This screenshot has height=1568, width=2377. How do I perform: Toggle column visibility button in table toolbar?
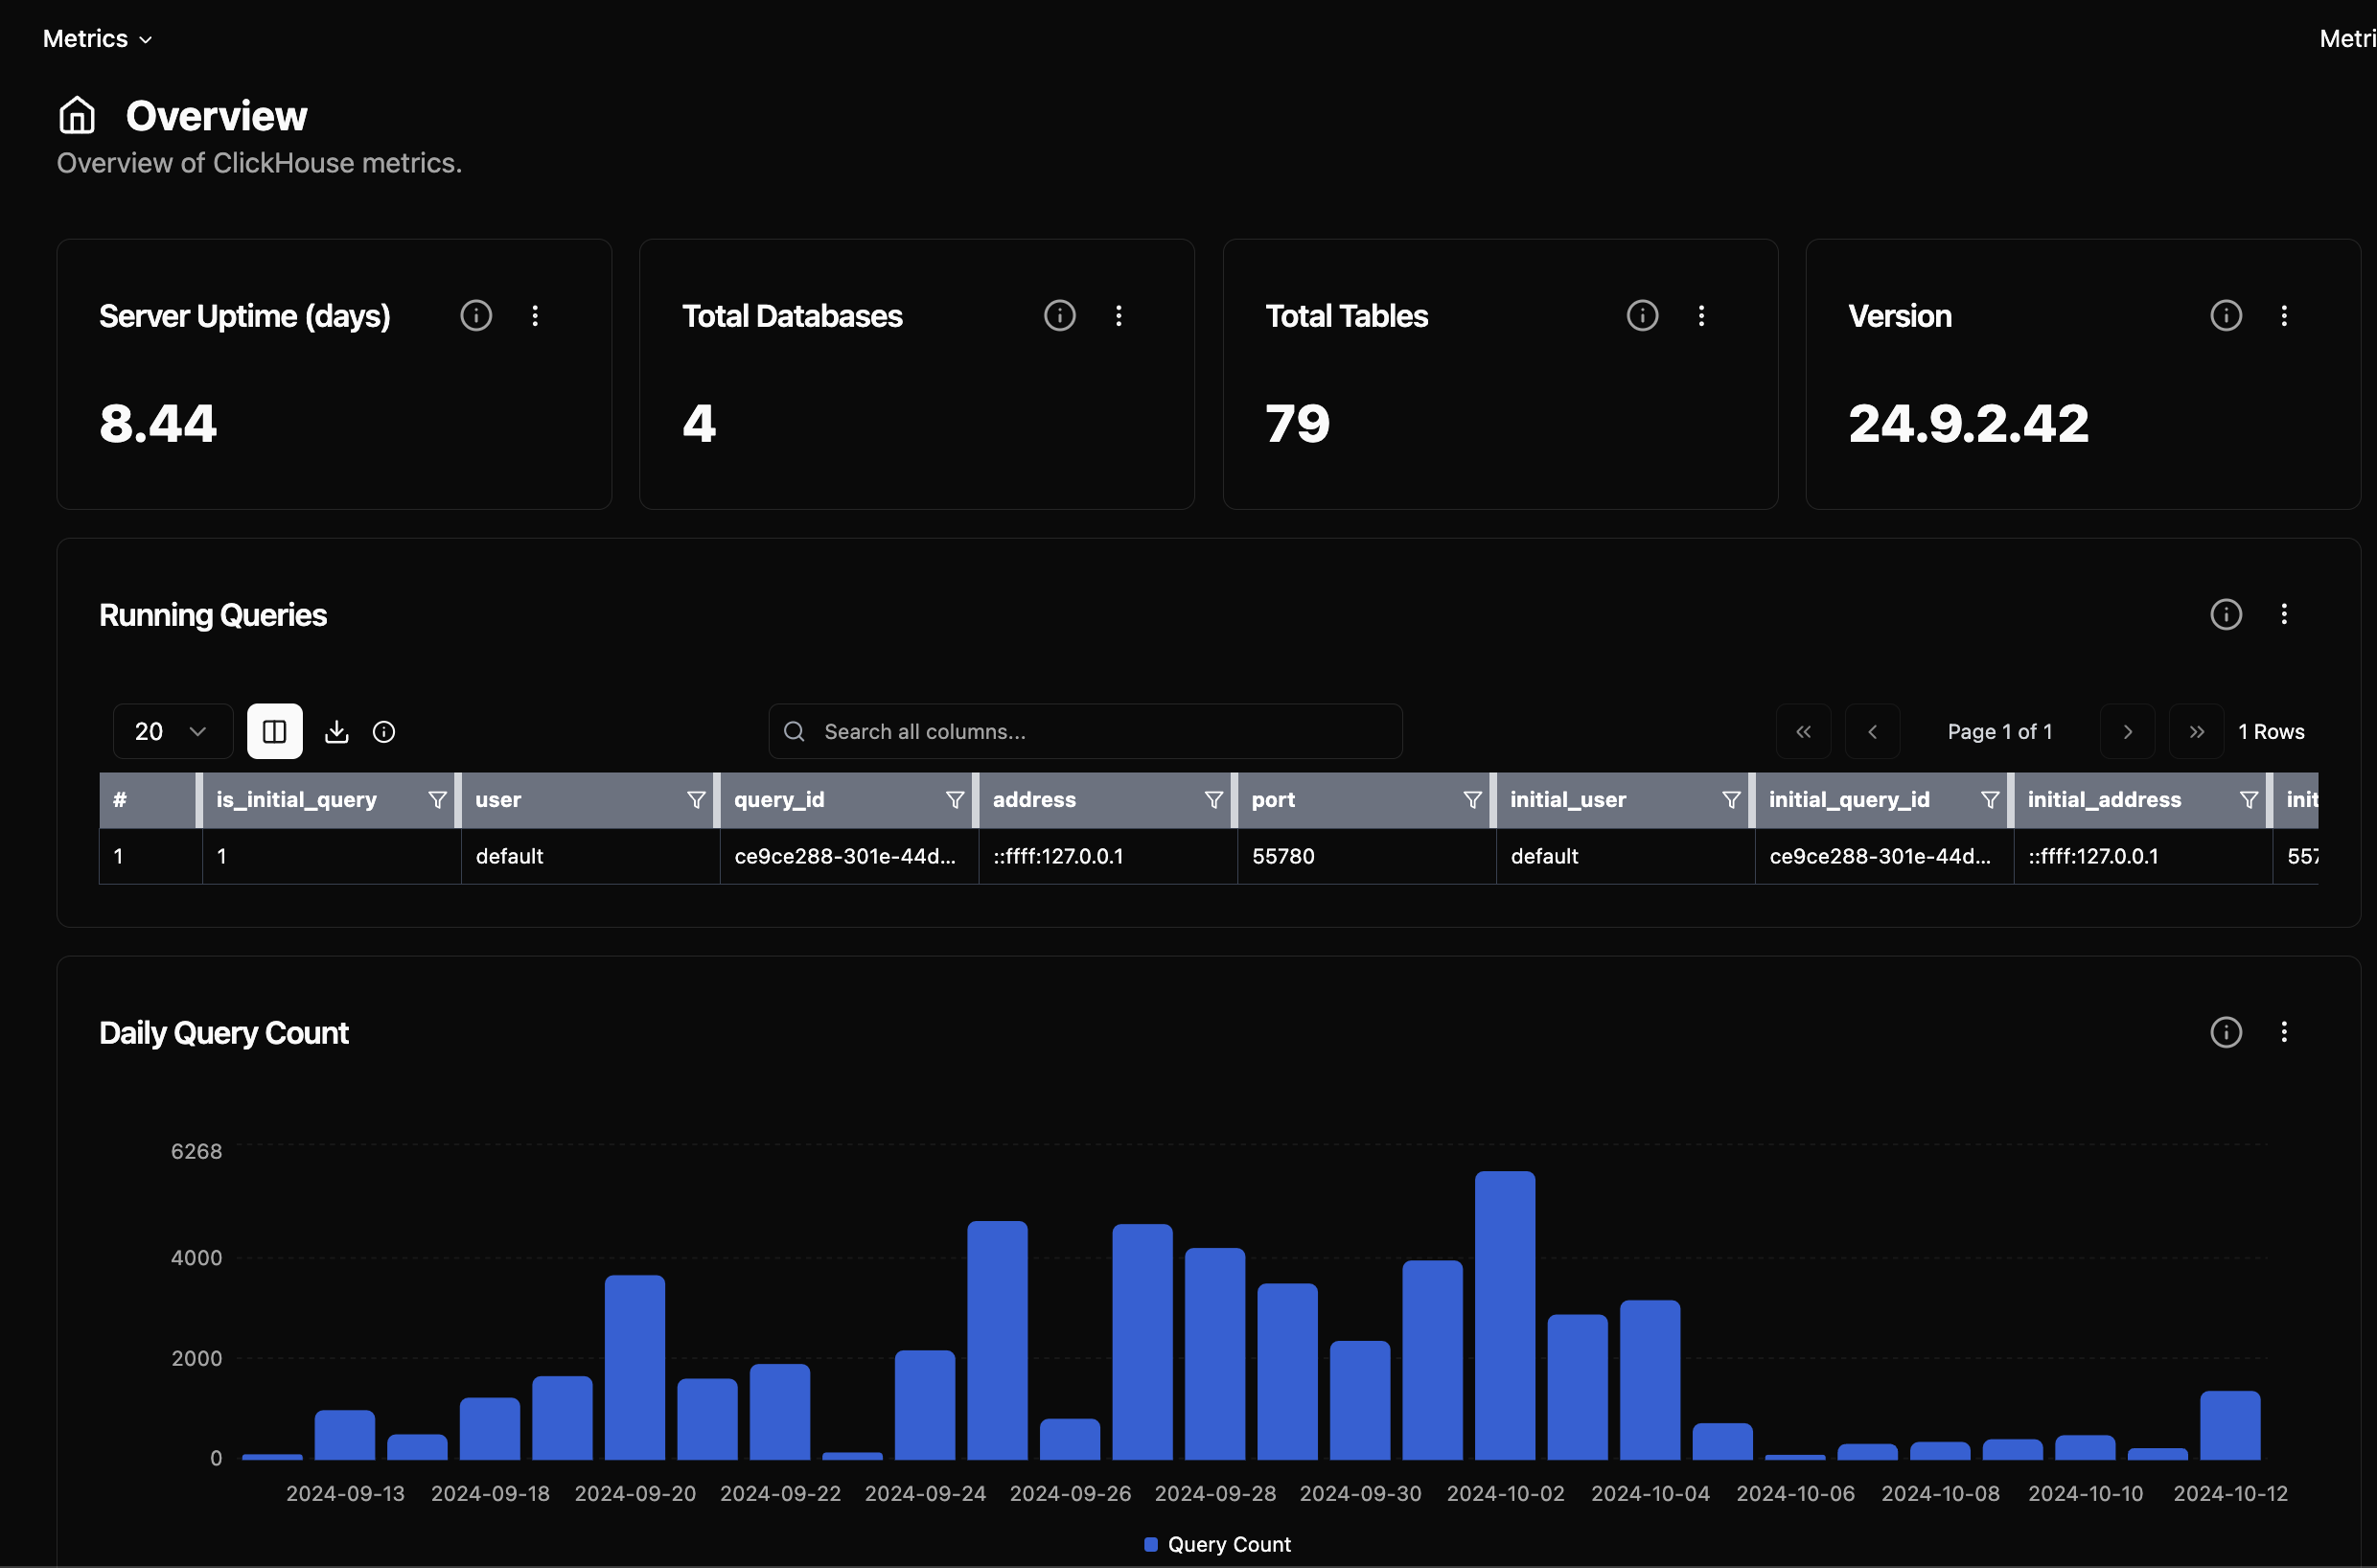coord(275,732)
